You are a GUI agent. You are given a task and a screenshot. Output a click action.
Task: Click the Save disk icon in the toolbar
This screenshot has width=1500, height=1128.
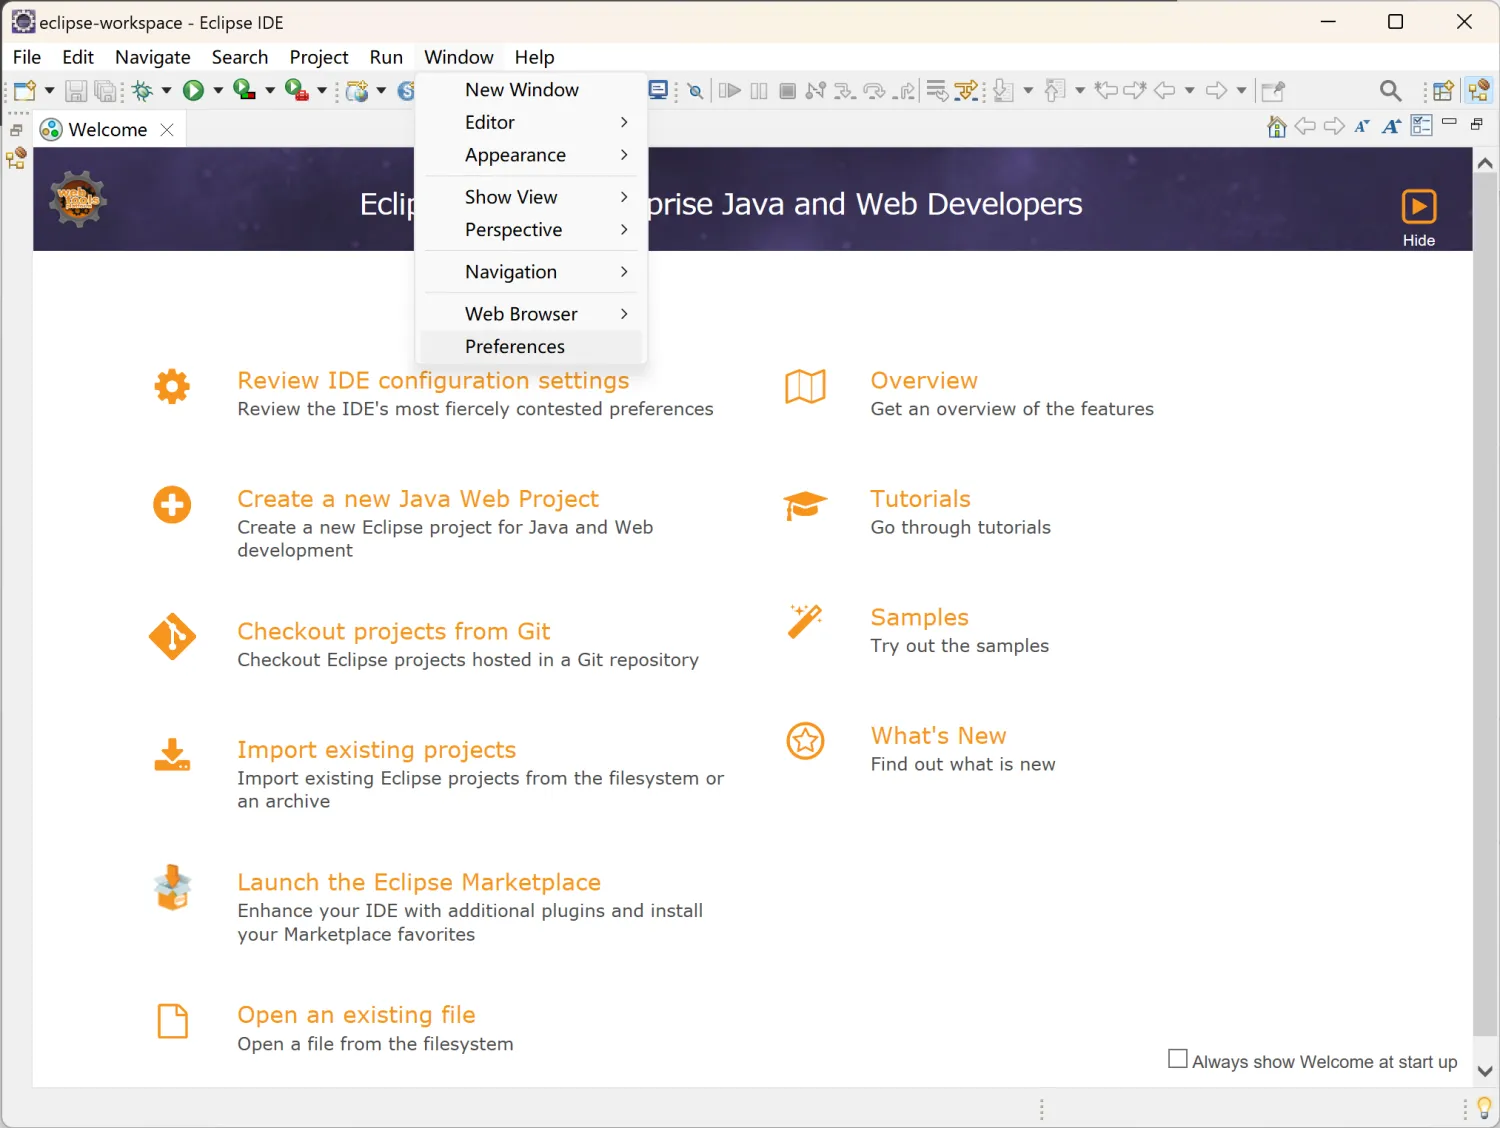point(75,91)
